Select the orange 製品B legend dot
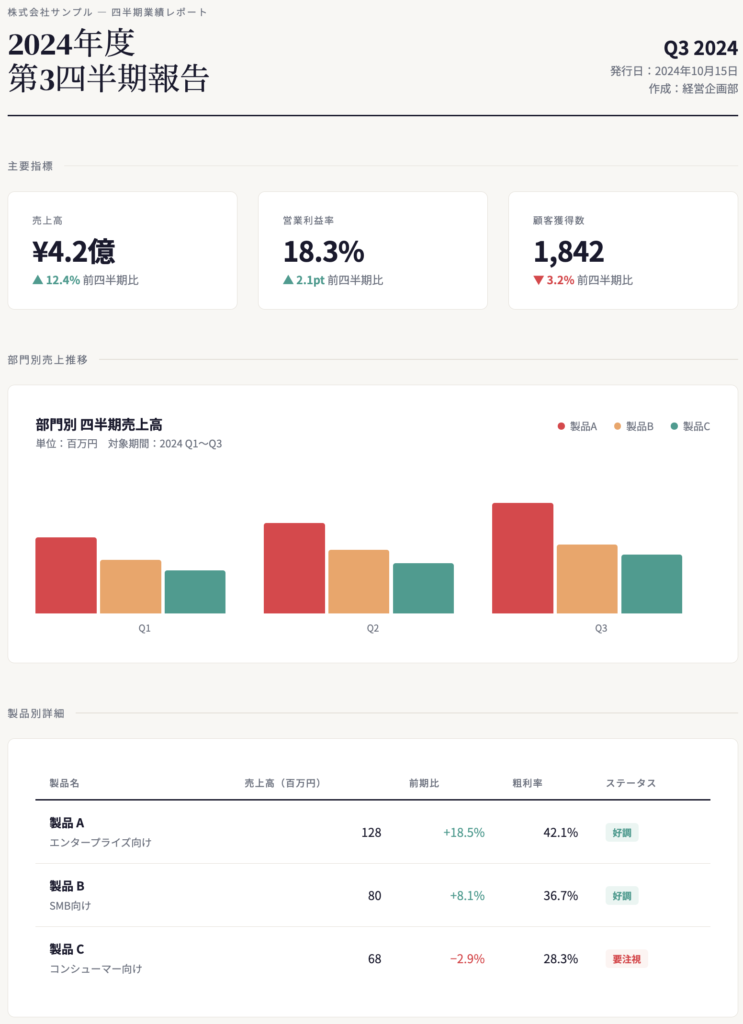Viewport: 743px width, 1024px height. (617, 426)
